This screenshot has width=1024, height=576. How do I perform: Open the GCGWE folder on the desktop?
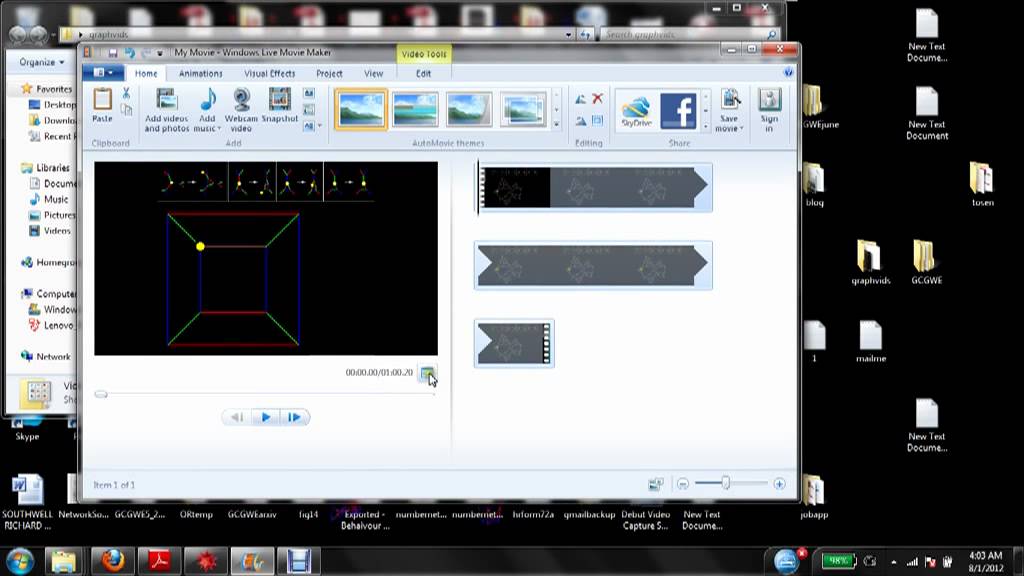point(926,263)
